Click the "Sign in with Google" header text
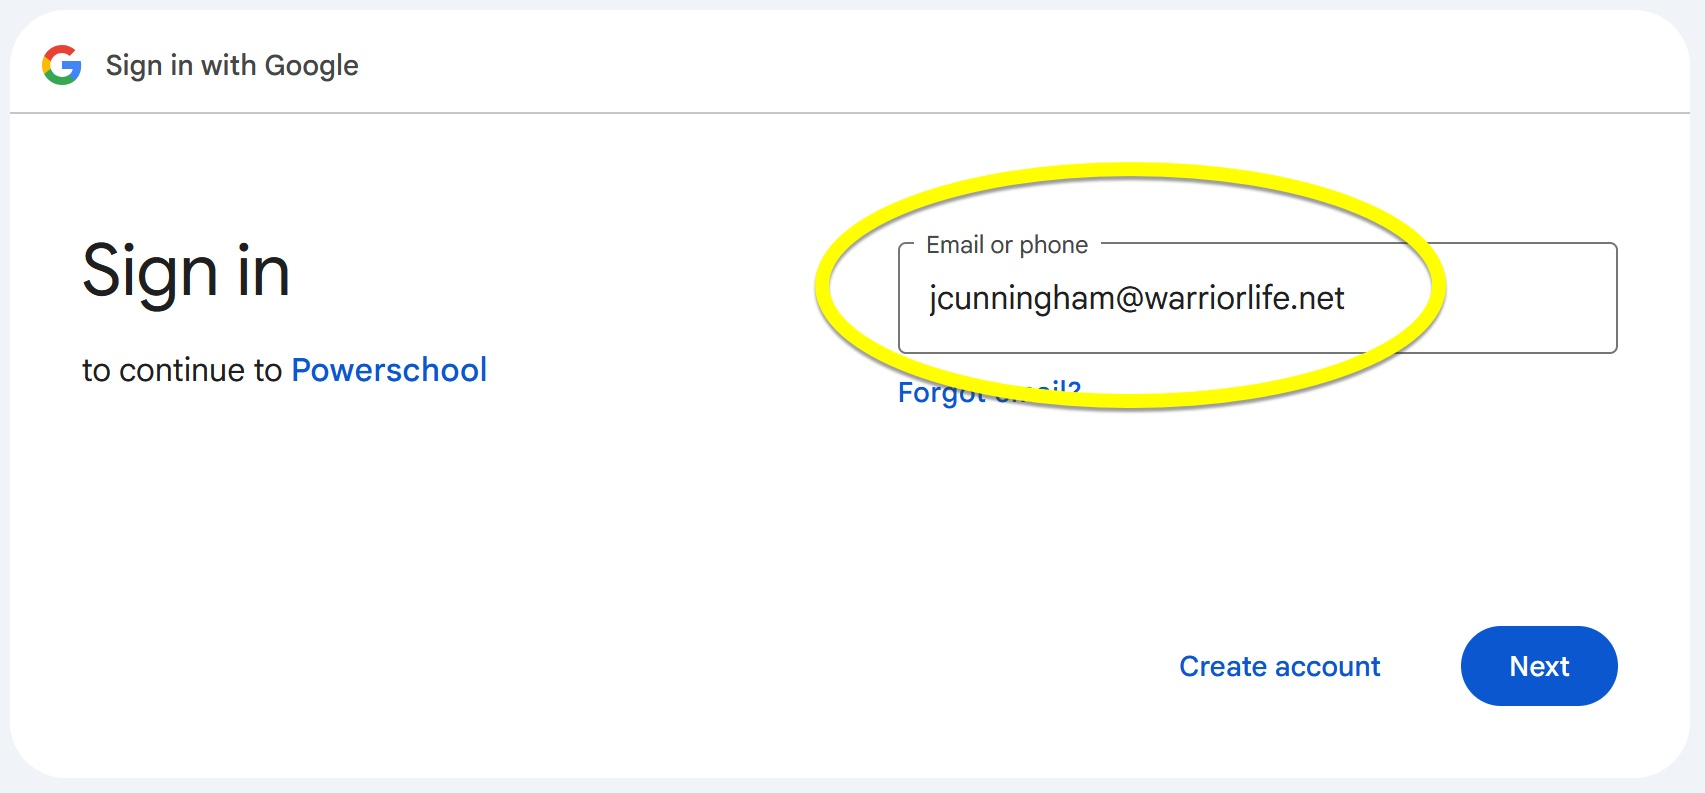This screenshot has height=793, width=1705. click(x=231, y=65)
